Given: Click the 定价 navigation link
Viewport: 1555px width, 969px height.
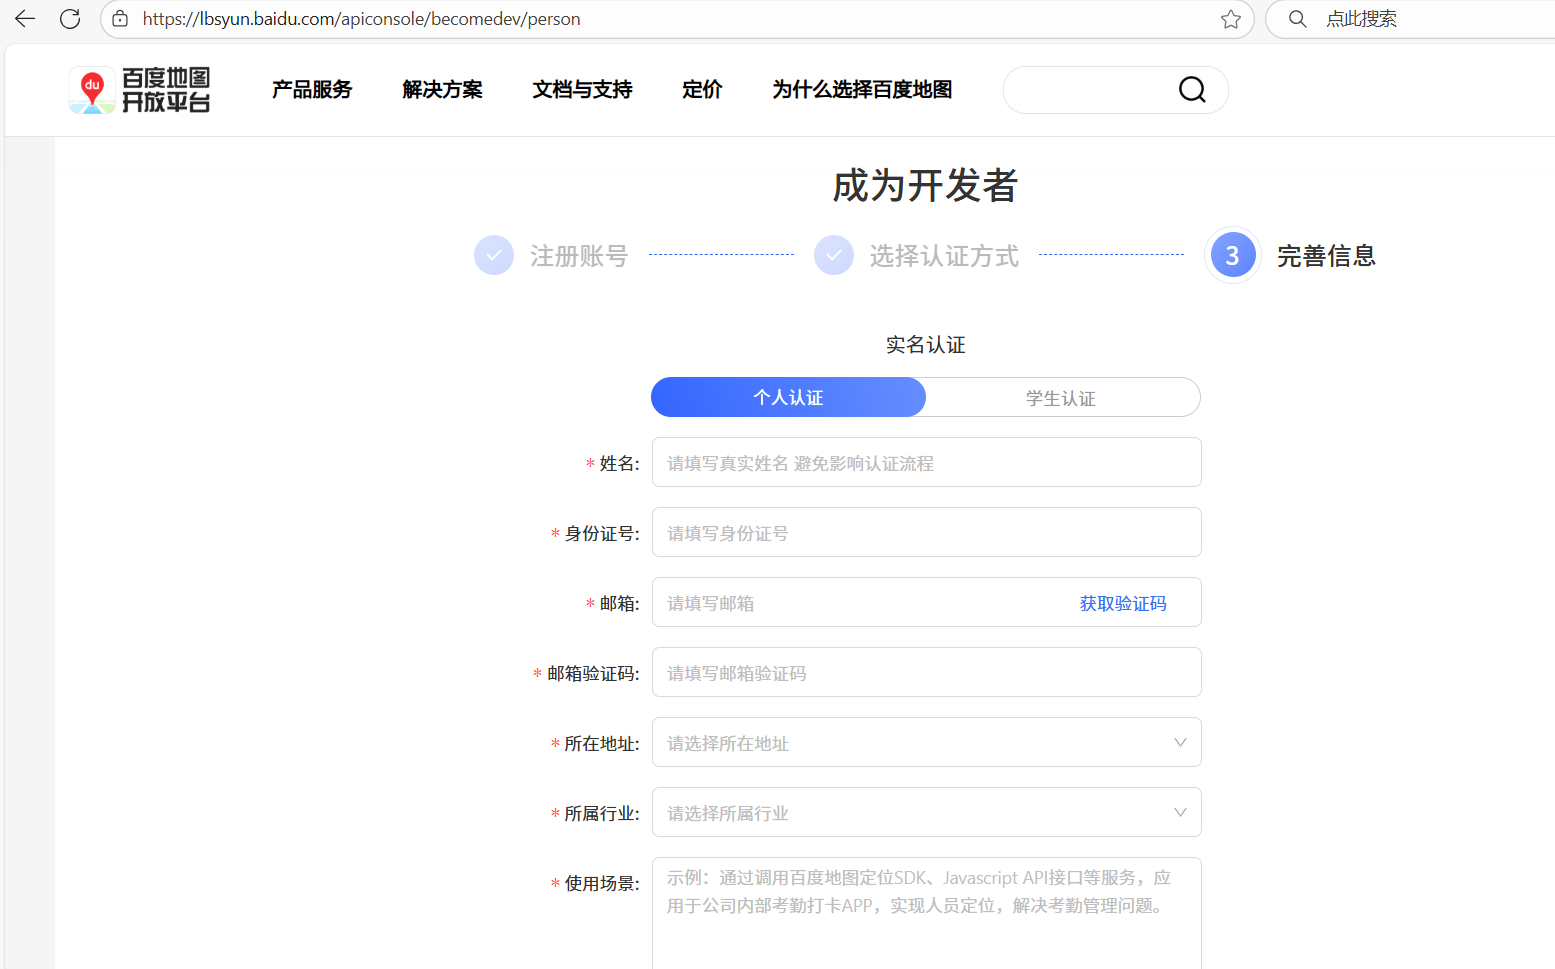Looking at the screenshot, I should 702,90.
